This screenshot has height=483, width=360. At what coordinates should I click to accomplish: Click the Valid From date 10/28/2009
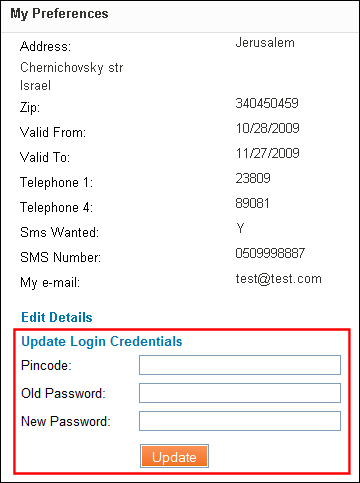pos(268,128)
